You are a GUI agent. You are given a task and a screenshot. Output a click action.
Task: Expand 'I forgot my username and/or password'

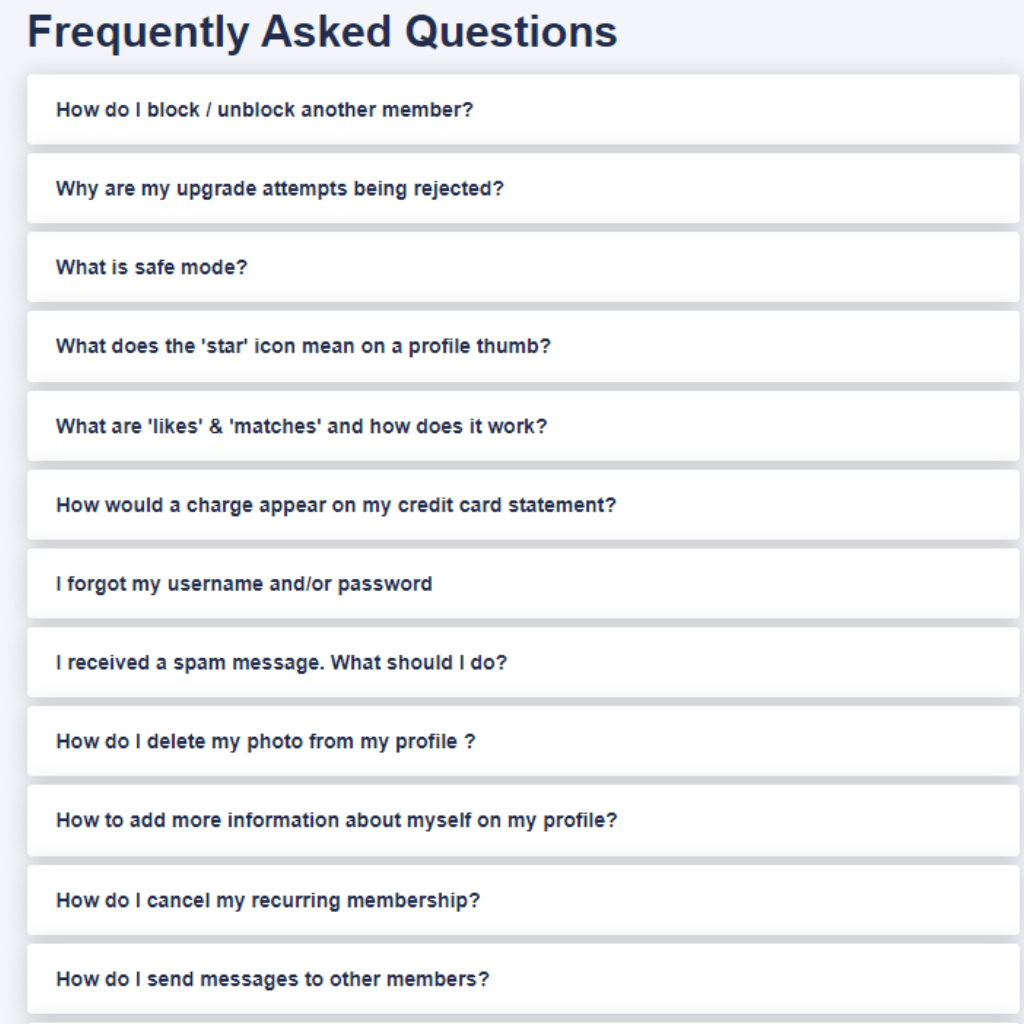[x=244, y=584]
